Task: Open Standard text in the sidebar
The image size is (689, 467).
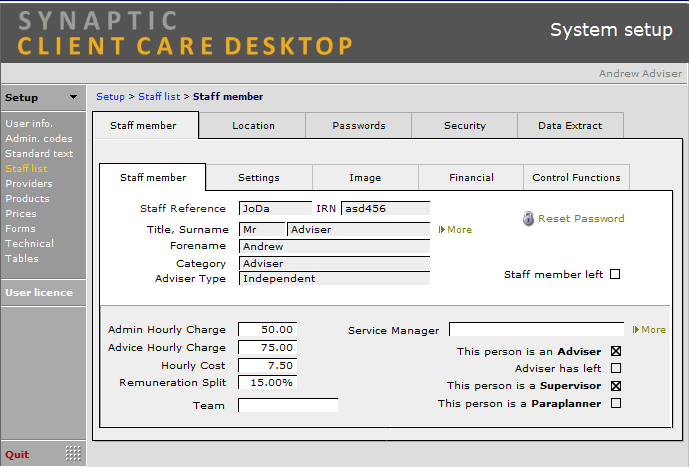Action: [x=39, y=153]
